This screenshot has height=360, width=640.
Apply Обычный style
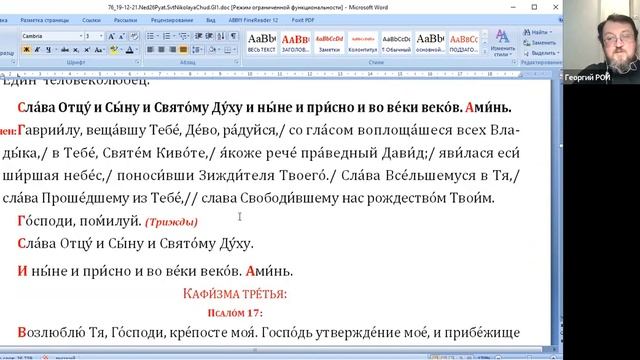(396, 43)
